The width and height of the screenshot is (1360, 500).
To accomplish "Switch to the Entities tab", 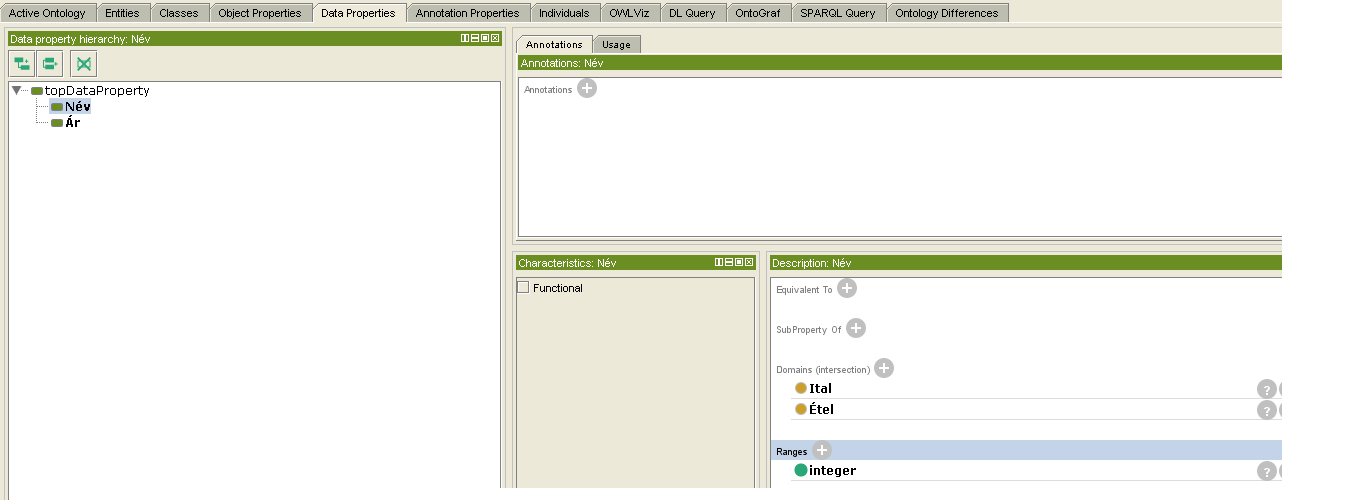I will pyautogui.click(x=124, y=13).
